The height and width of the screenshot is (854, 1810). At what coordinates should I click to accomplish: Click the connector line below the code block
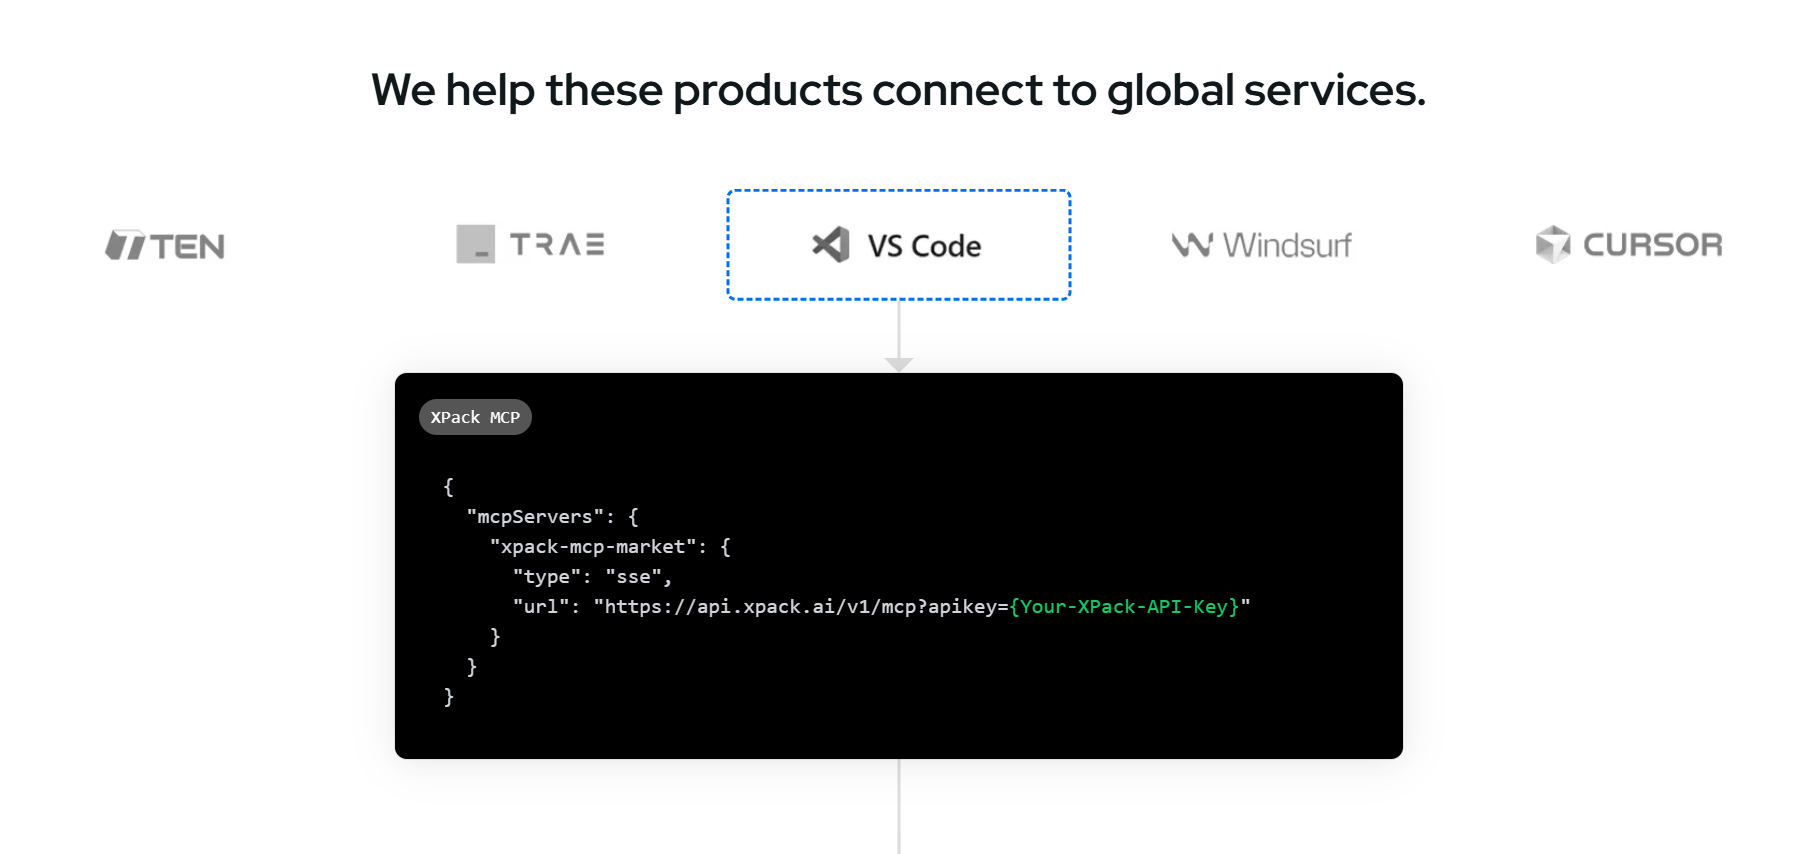(x=899, y=806)
